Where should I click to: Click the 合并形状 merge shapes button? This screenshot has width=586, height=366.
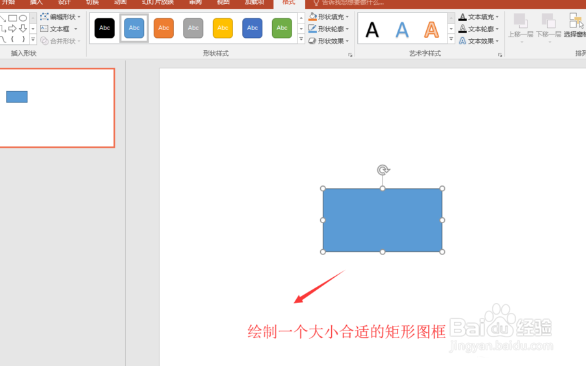point(60,41)
